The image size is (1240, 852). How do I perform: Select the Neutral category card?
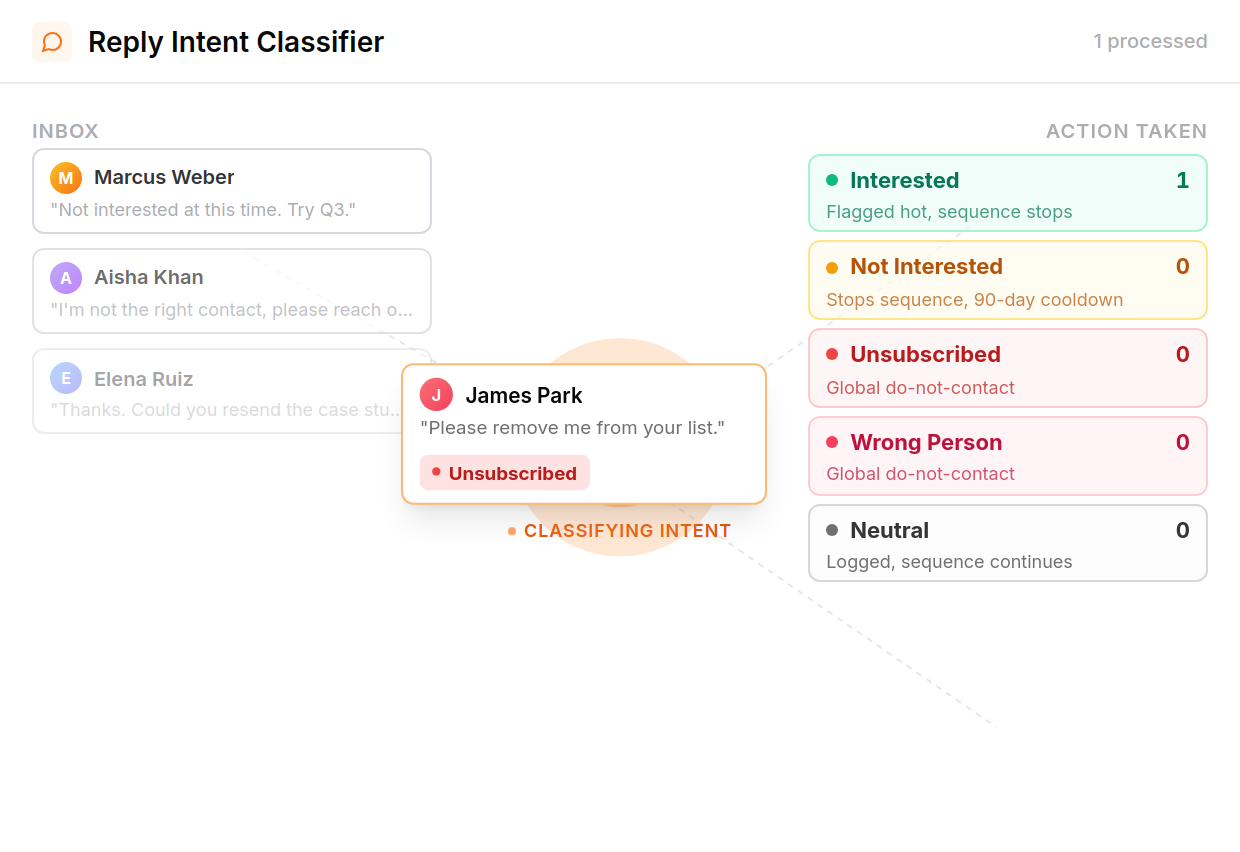[1008, 543]
